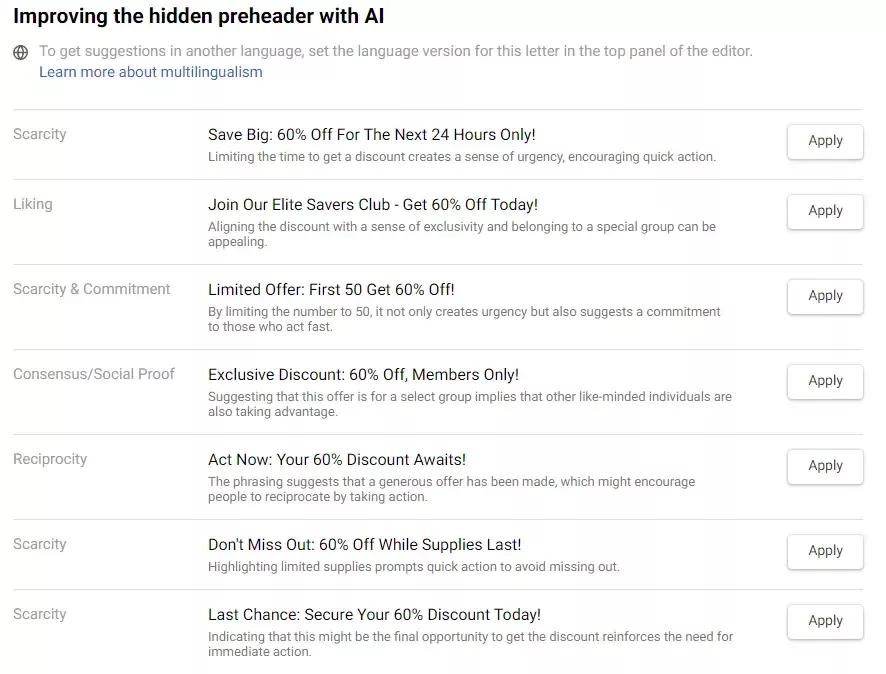
Task: Apply the Elite Savers Club suggestion
Action: tap(825, 211)
